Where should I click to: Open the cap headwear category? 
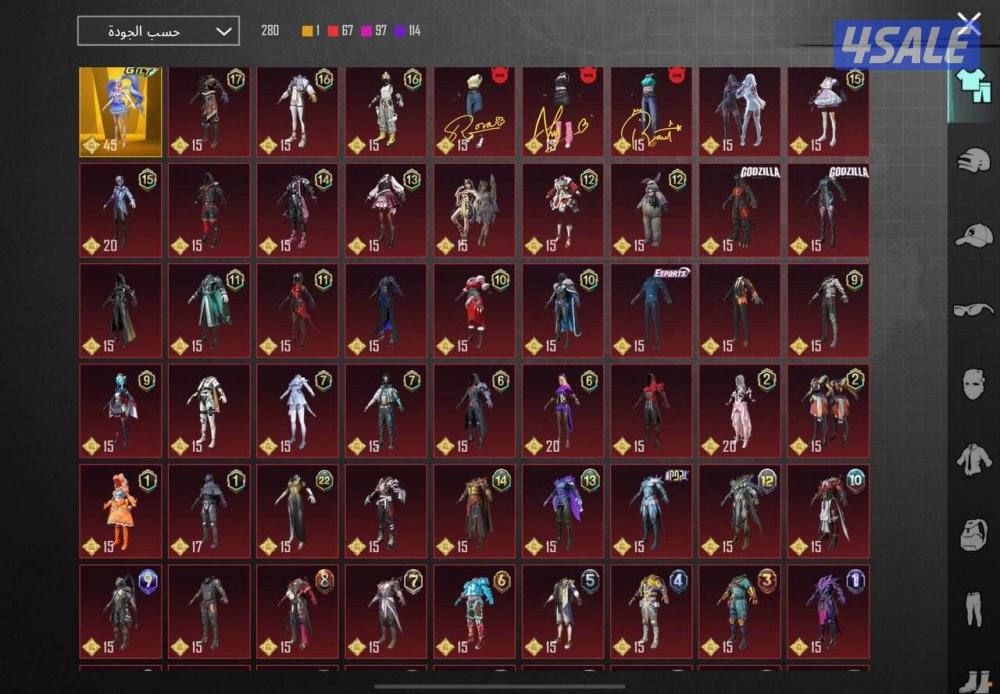[x=971, y=236]
